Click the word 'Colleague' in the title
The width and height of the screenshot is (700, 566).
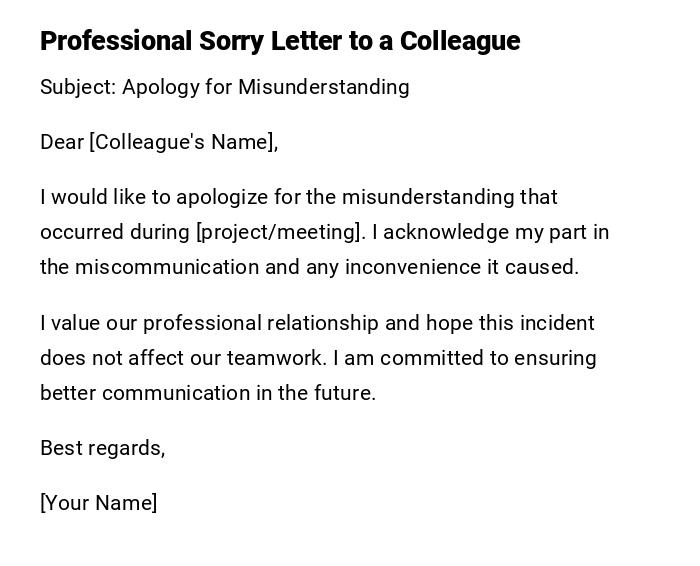pos(460,41)
